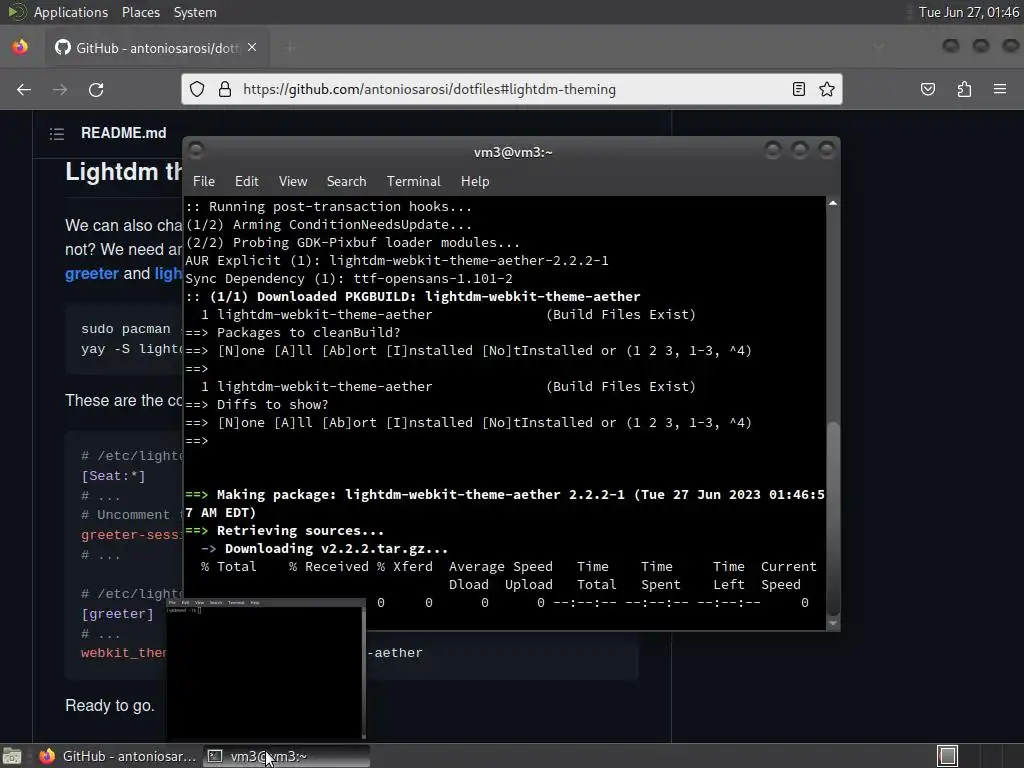Open Pocket save icon in Firefox toolbar
Viewport: 1024px width, 768px height.
tap(928, 89)
